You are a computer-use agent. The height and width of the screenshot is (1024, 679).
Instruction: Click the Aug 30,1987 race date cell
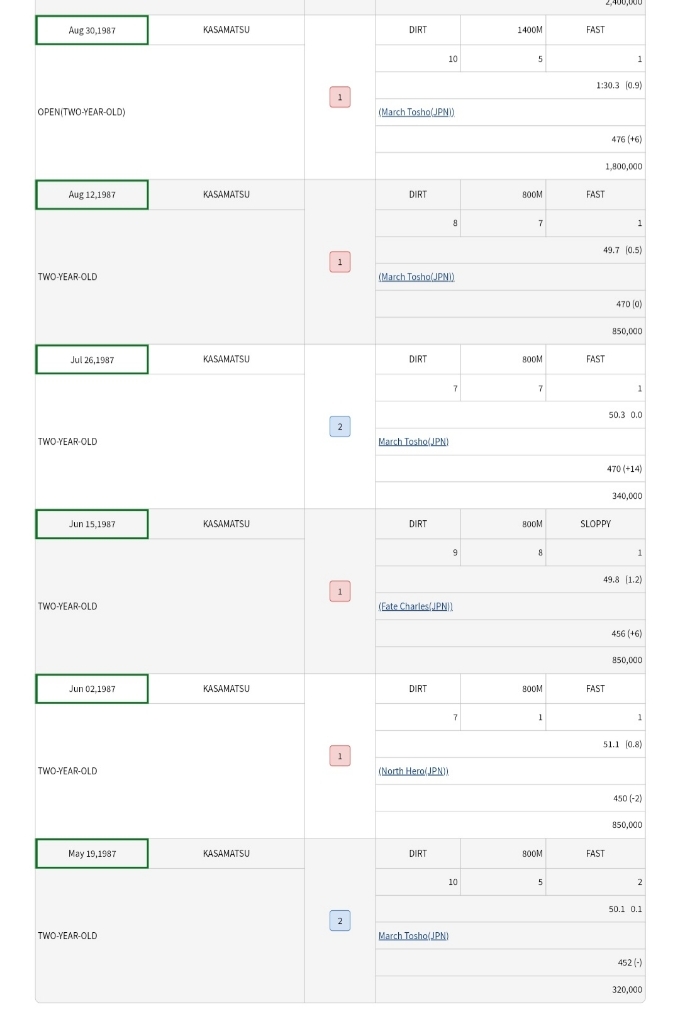pyautogui.click(x=92, y=30)
